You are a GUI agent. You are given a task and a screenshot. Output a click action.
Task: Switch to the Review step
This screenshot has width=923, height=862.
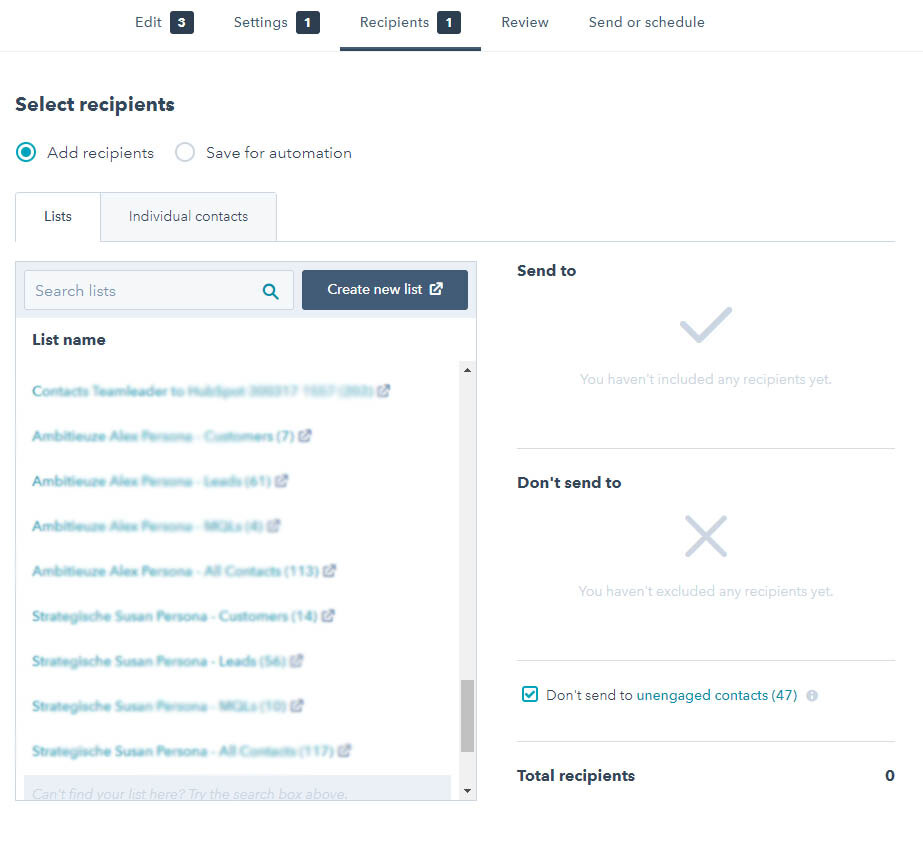524,23
